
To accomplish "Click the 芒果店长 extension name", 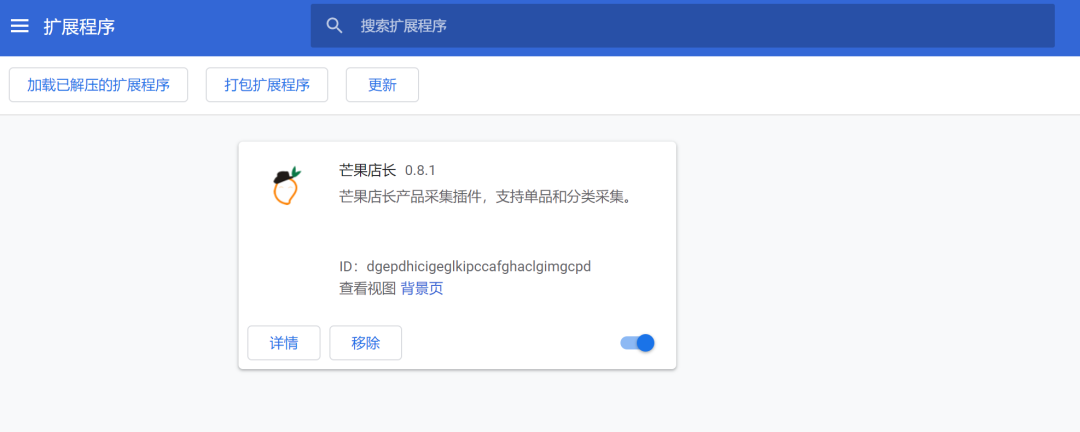I will coord(367,170).
